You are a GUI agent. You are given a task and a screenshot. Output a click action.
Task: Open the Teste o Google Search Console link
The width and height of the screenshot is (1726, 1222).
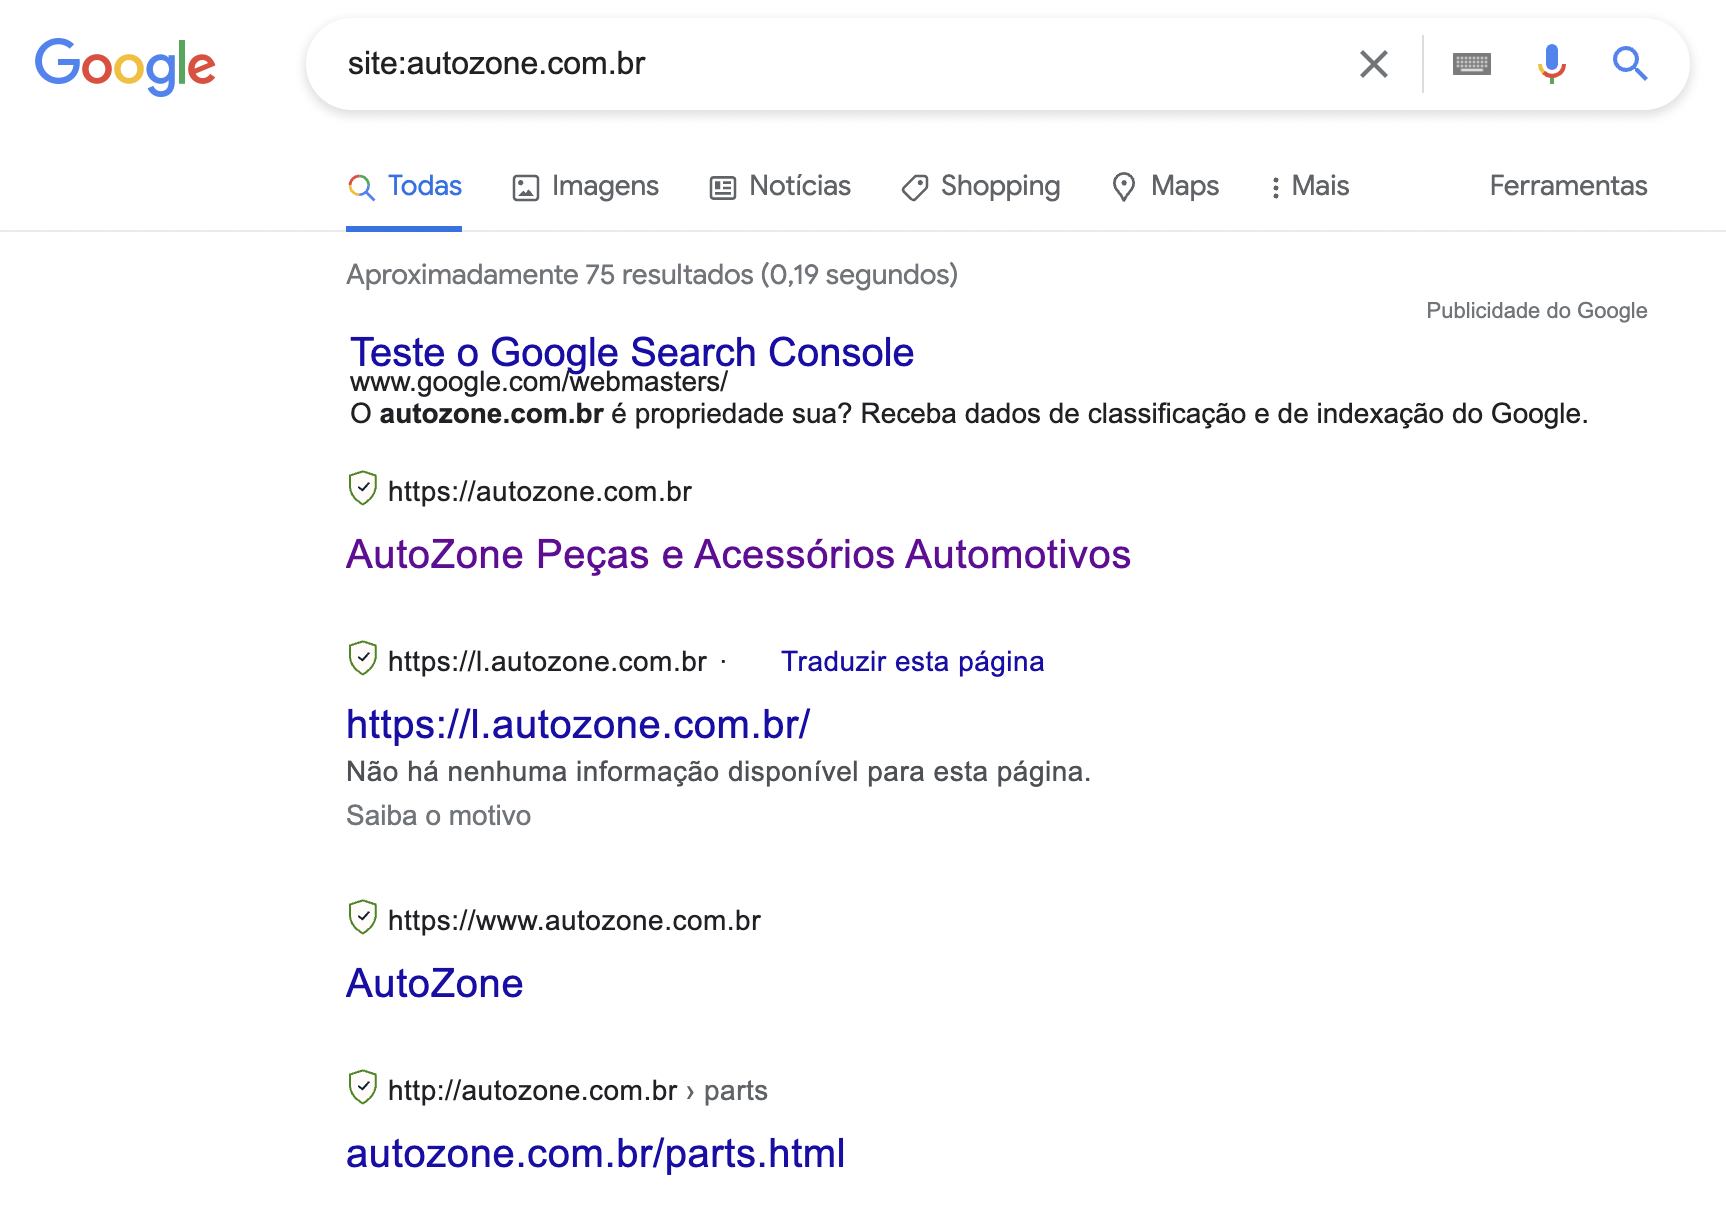(x=632, y=352)
